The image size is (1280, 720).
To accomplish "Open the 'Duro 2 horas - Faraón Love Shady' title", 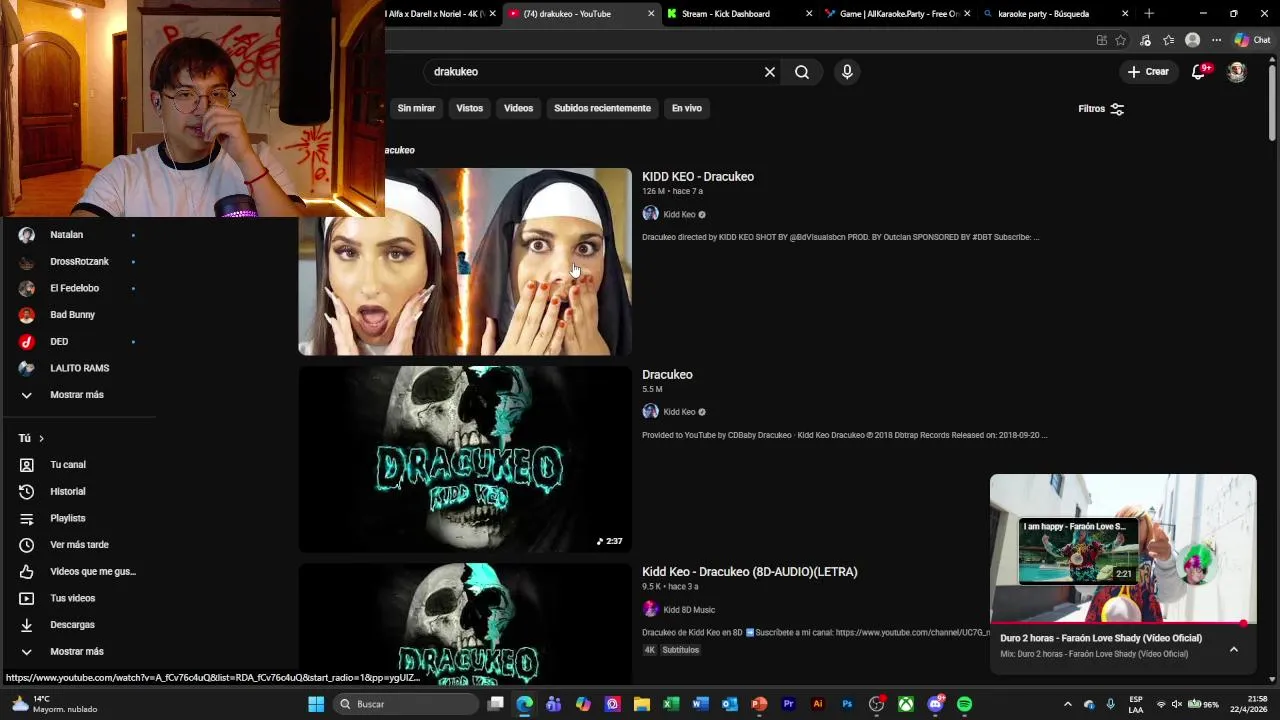I will click(1101, 638).
